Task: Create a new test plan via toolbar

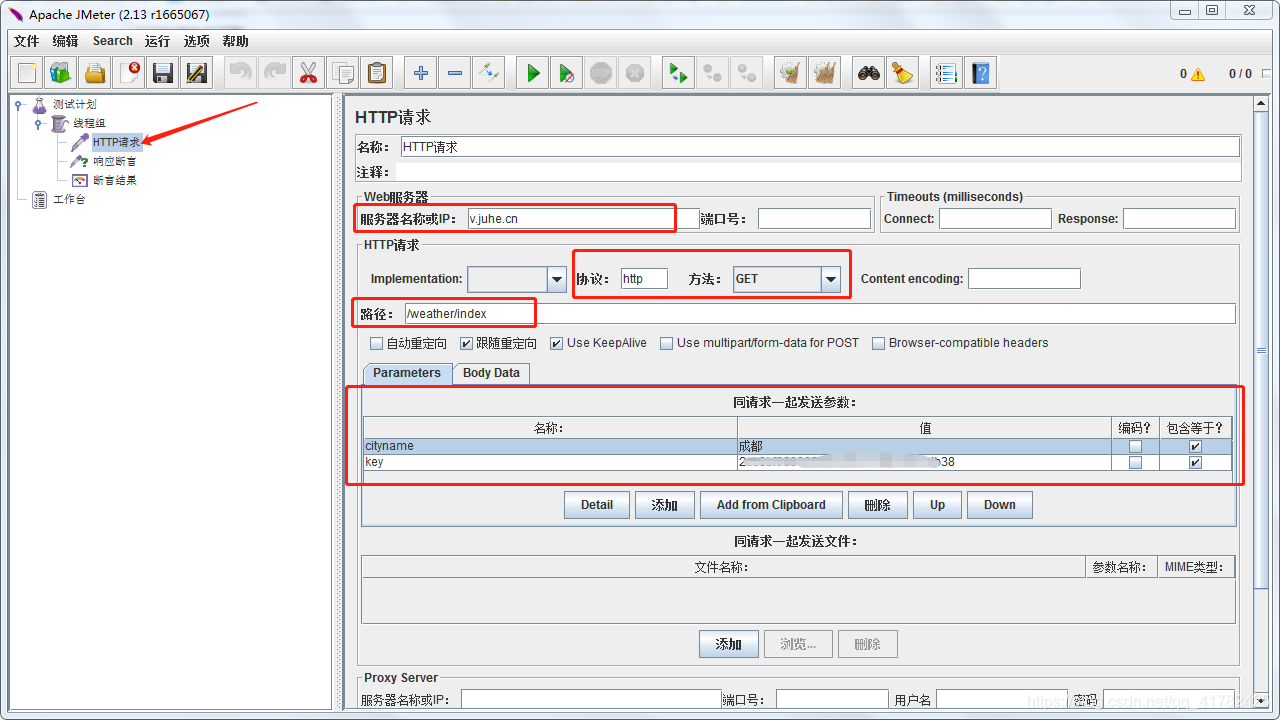Action: [x=27, y=73]
